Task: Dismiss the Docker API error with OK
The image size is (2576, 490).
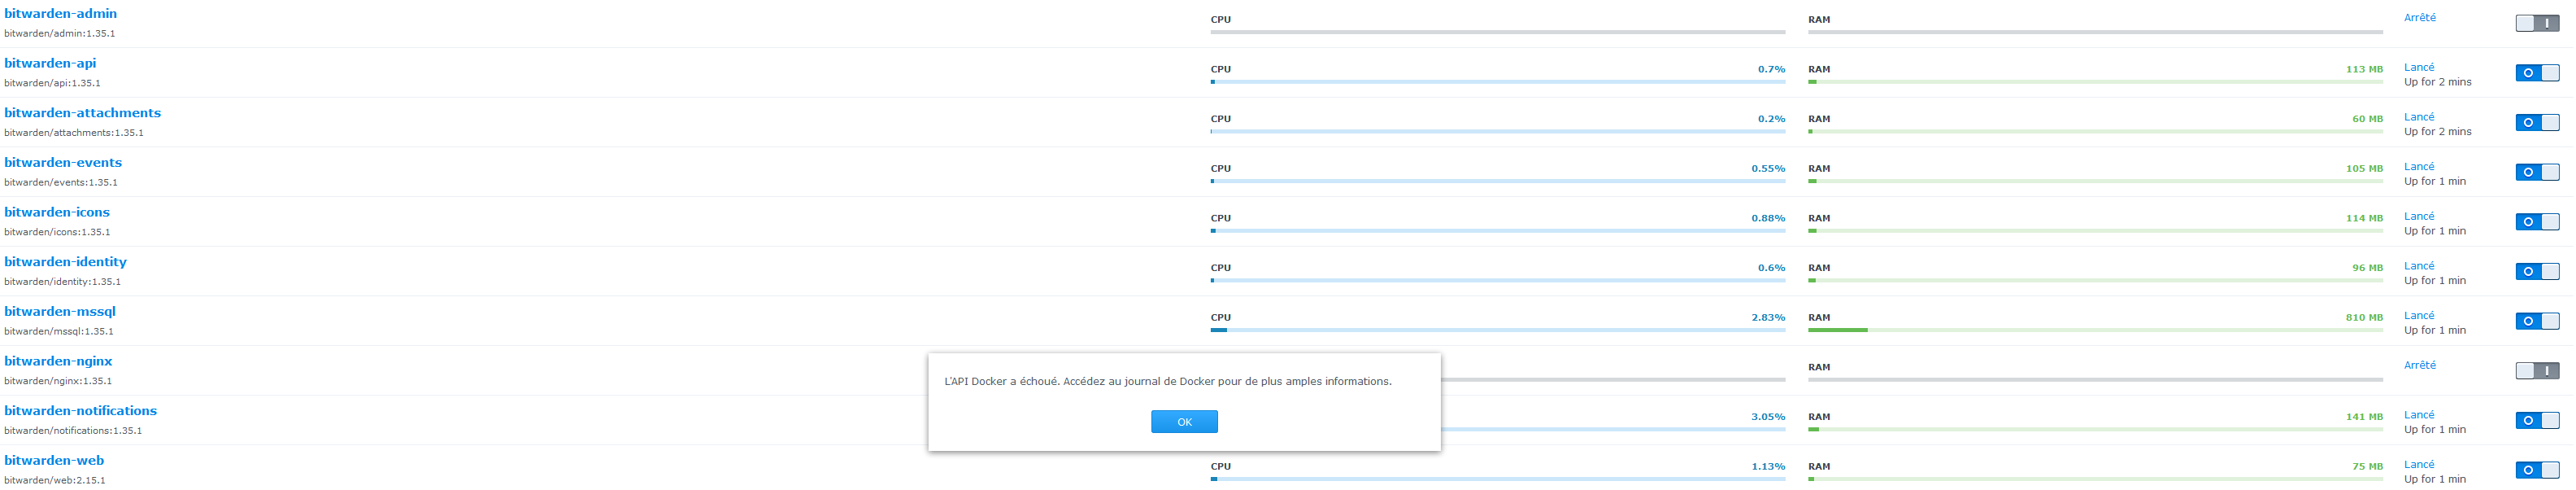Action: pyautogui.click(x=1184, y=422)
